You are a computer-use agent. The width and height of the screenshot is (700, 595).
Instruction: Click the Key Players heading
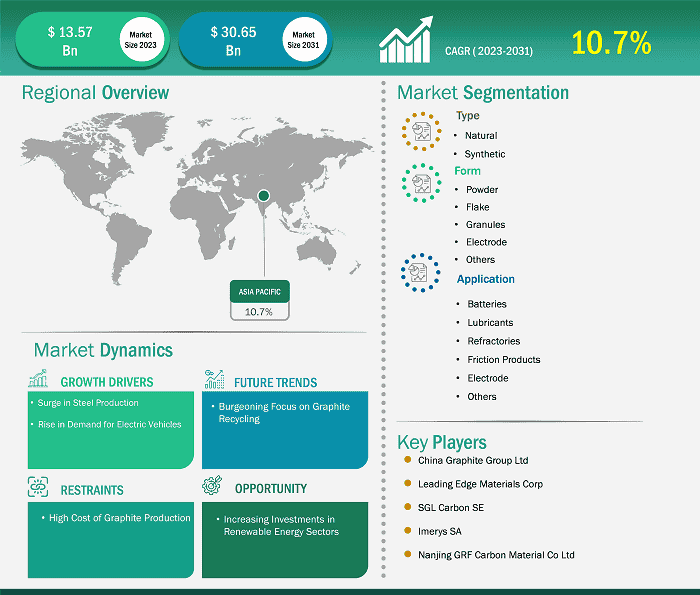[x=442, y=442]
